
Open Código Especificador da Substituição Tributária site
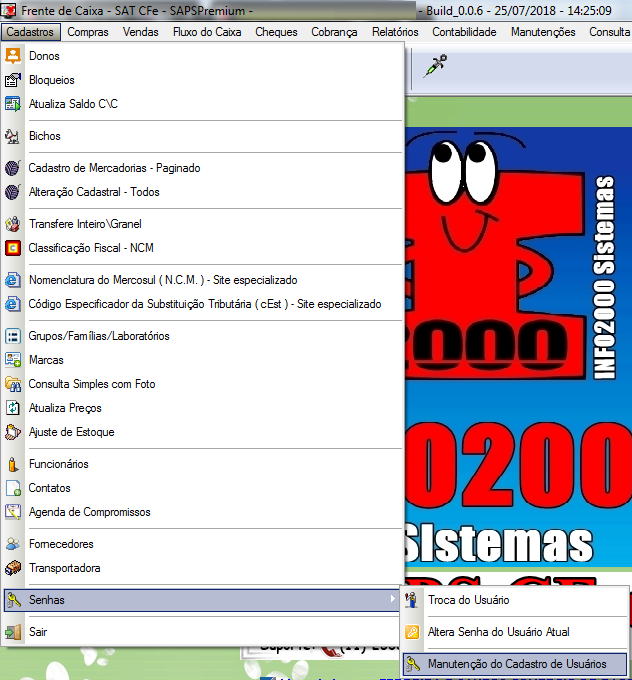pyautogui.click(x=204, y=304)
